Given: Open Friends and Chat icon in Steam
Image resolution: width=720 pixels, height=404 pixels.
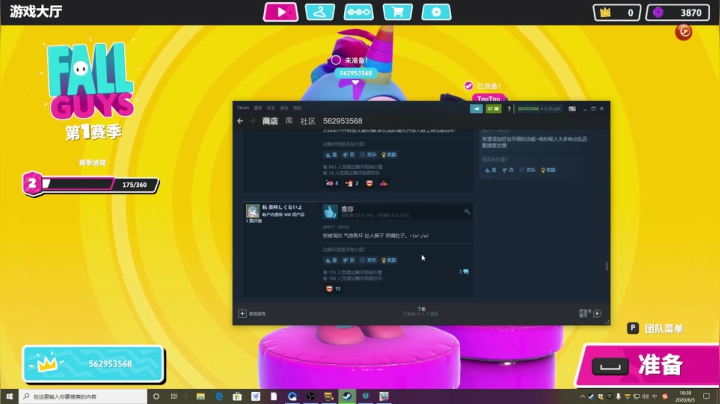Looking at the screenshot, I should (x=597, y=314).
